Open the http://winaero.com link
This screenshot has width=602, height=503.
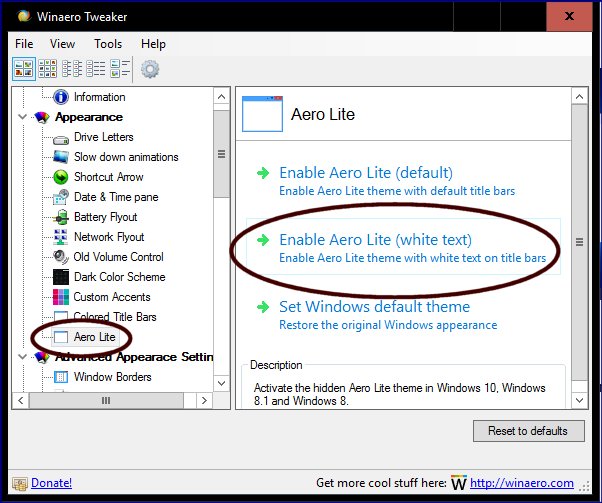coord(522,483)
